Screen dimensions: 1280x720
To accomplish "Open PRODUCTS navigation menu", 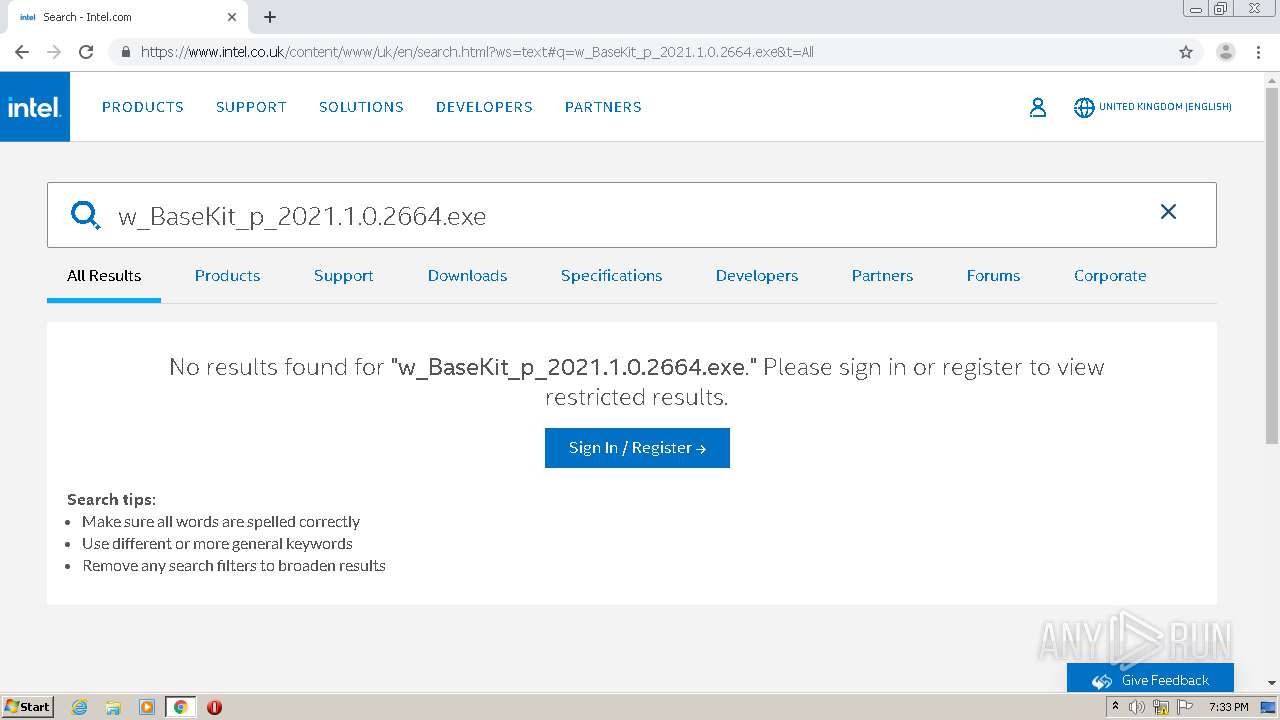I will click(x=143, y=107).
